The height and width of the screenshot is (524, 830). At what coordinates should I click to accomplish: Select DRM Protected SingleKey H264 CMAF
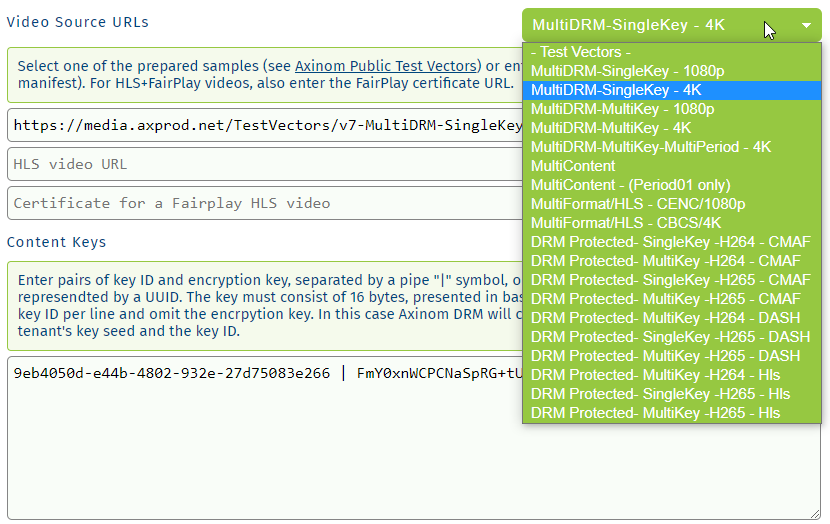(670, 242)
